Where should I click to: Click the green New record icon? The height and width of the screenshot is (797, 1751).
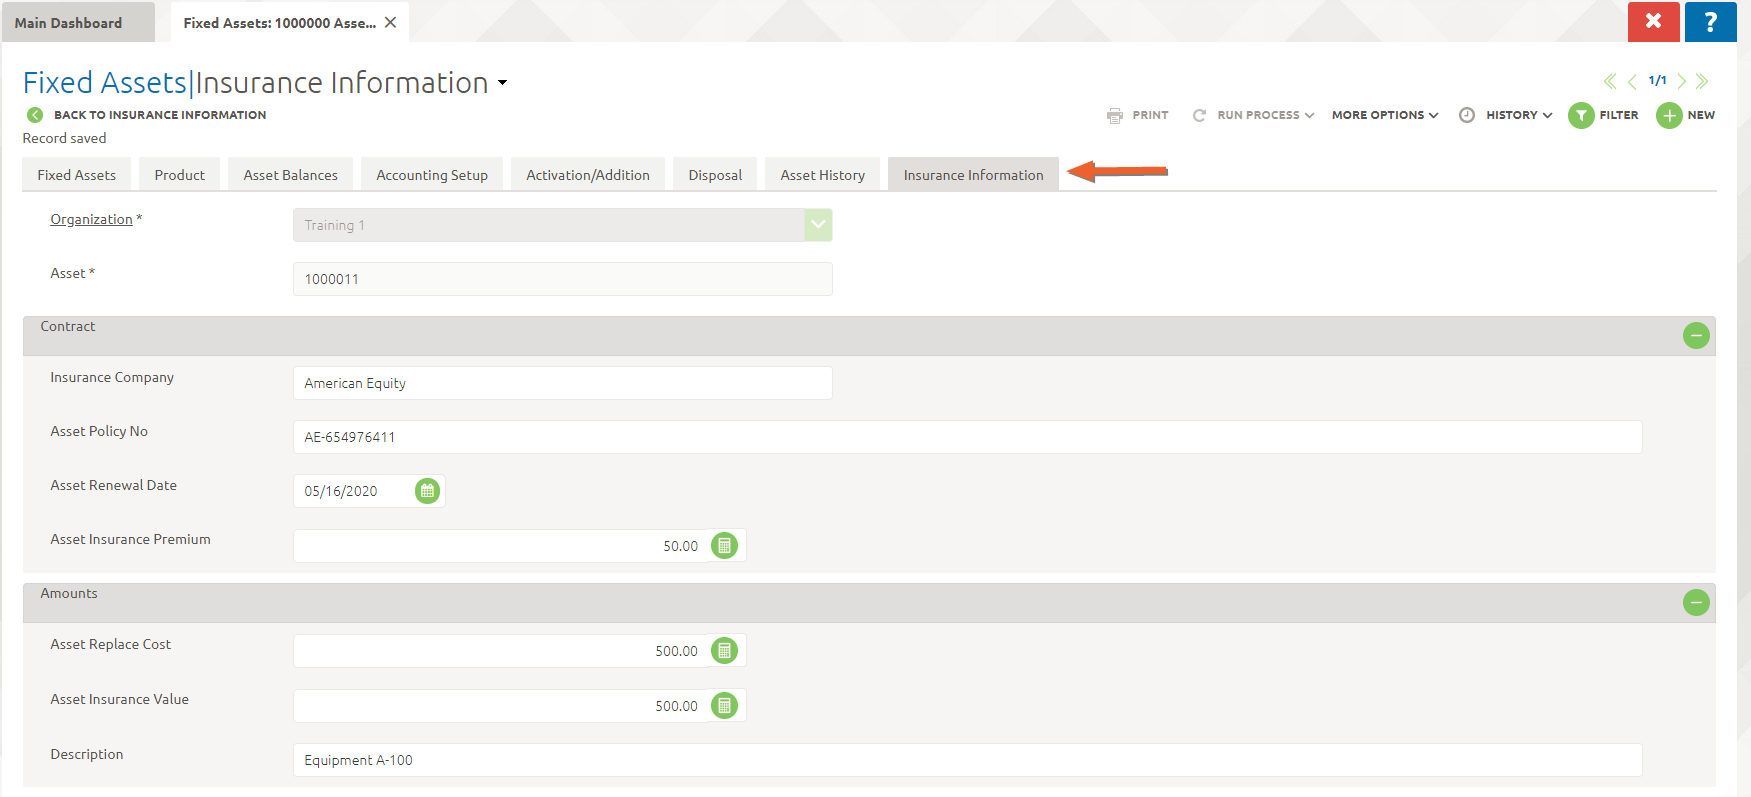point(1669,116)
